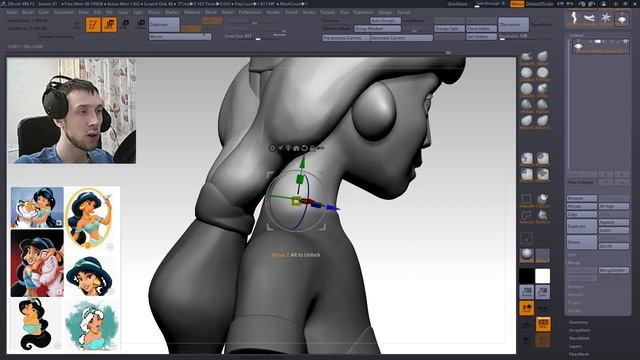Image resolution: width=640 pixels, height=360 pixels.
Task: Click MergeSimilar button
Action: (613, 270)
